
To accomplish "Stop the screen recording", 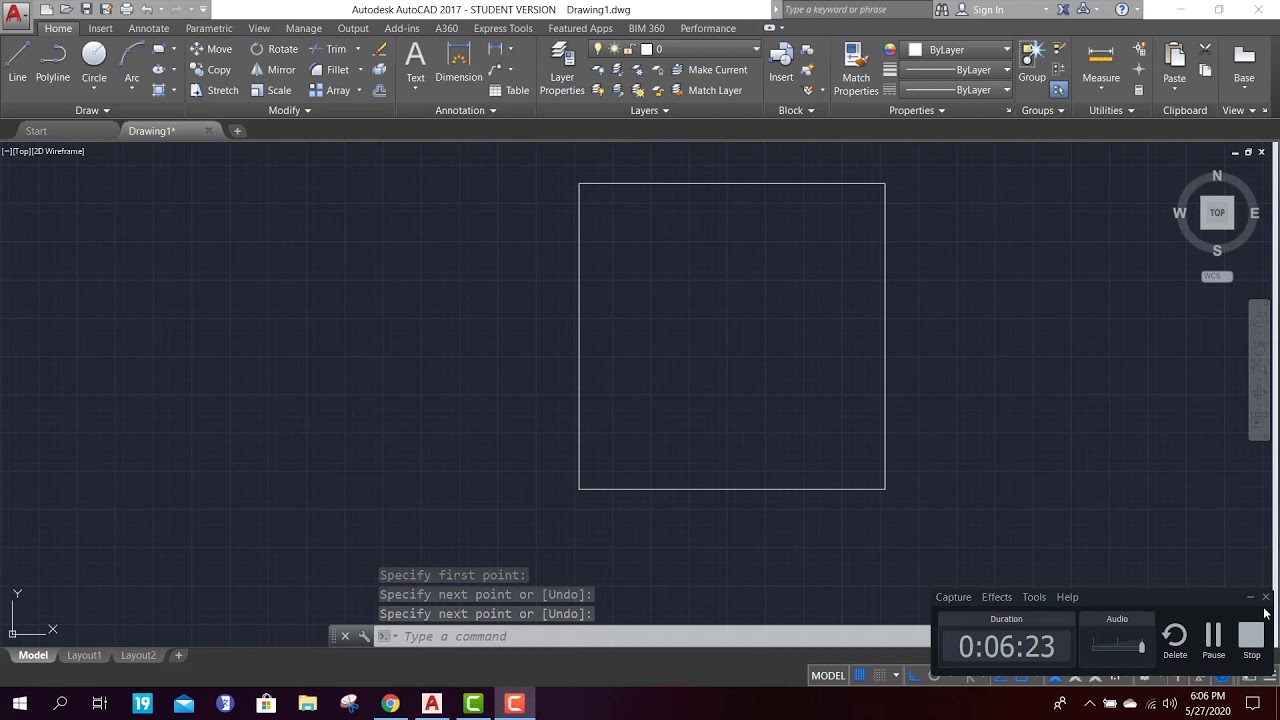I will point(1251,640).
